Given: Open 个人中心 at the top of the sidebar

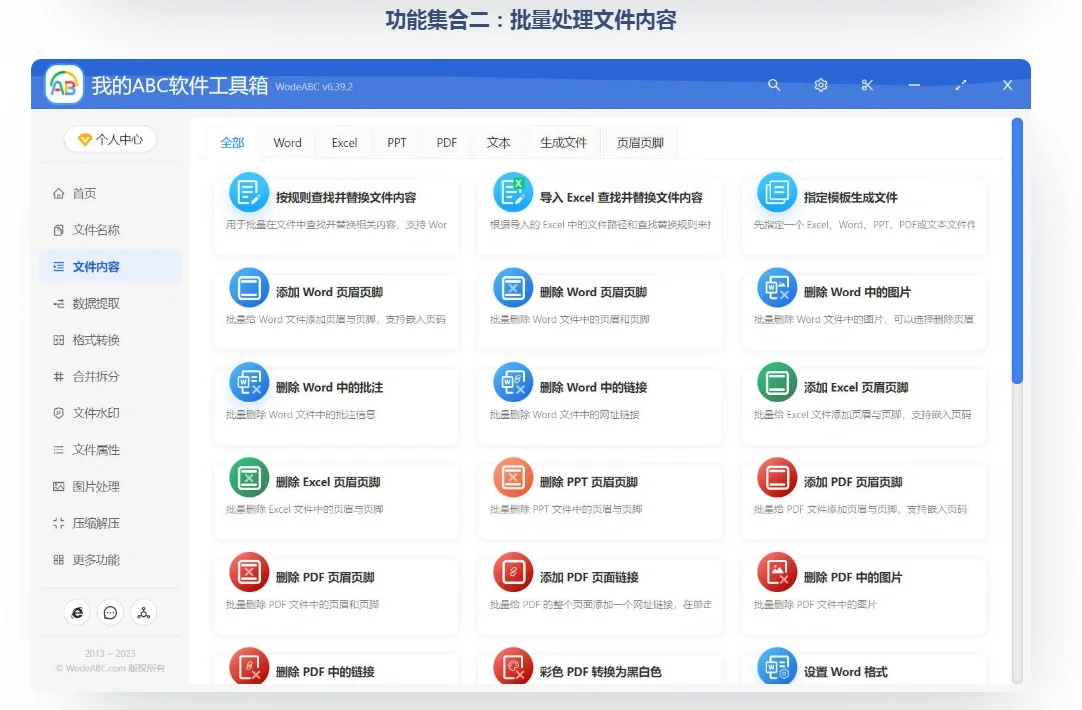Looking at the screenshot, I should pyautogui.click(x=110, y=140).
